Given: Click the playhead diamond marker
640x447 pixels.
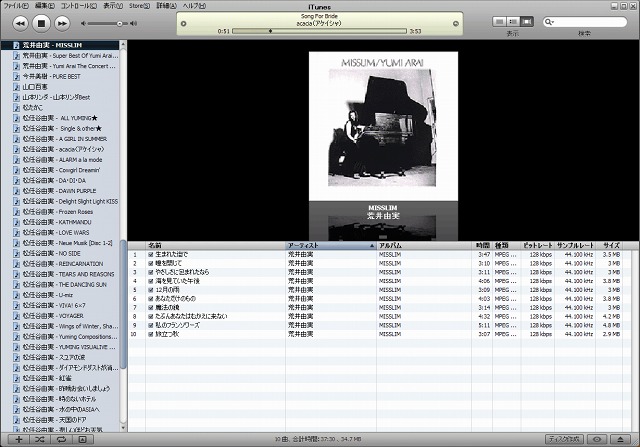Looking at the screenshot, I should click(270, 31).
